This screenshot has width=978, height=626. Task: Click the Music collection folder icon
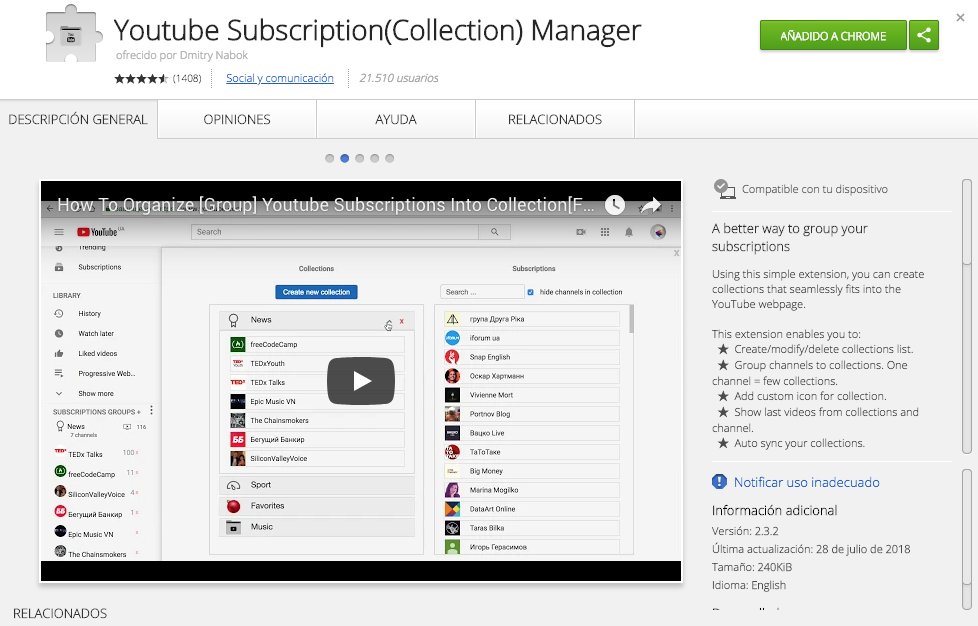[x=233, y=527]
